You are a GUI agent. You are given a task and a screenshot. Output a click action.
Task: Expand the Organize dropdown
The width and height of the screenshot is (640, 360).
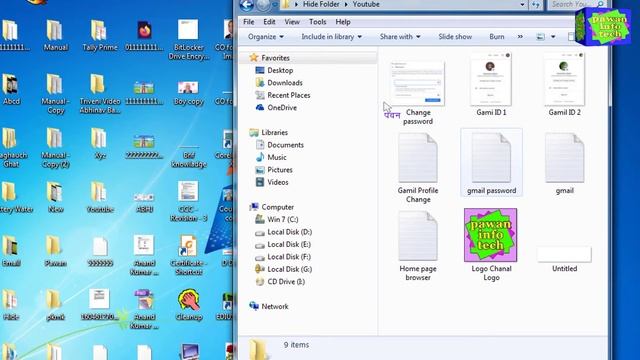coord(266,37)
